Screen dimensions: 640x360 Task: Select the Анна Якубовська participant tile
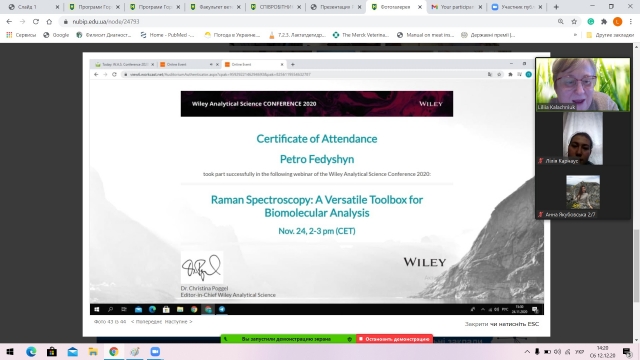(x=583, y=193)
